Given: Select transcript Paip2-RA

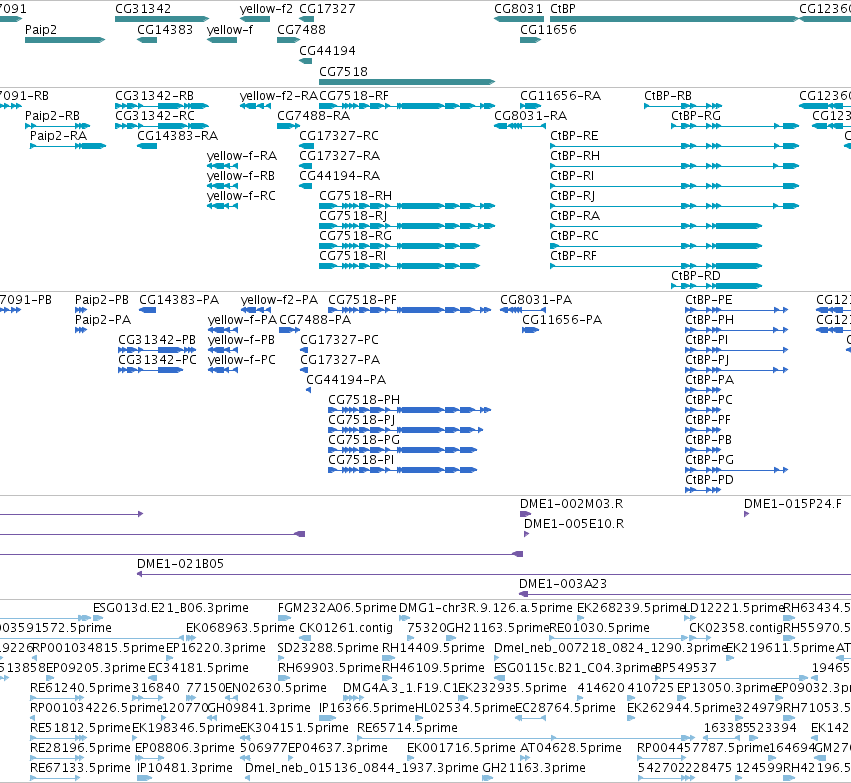Looking at the screenshot, I should 68,146.
